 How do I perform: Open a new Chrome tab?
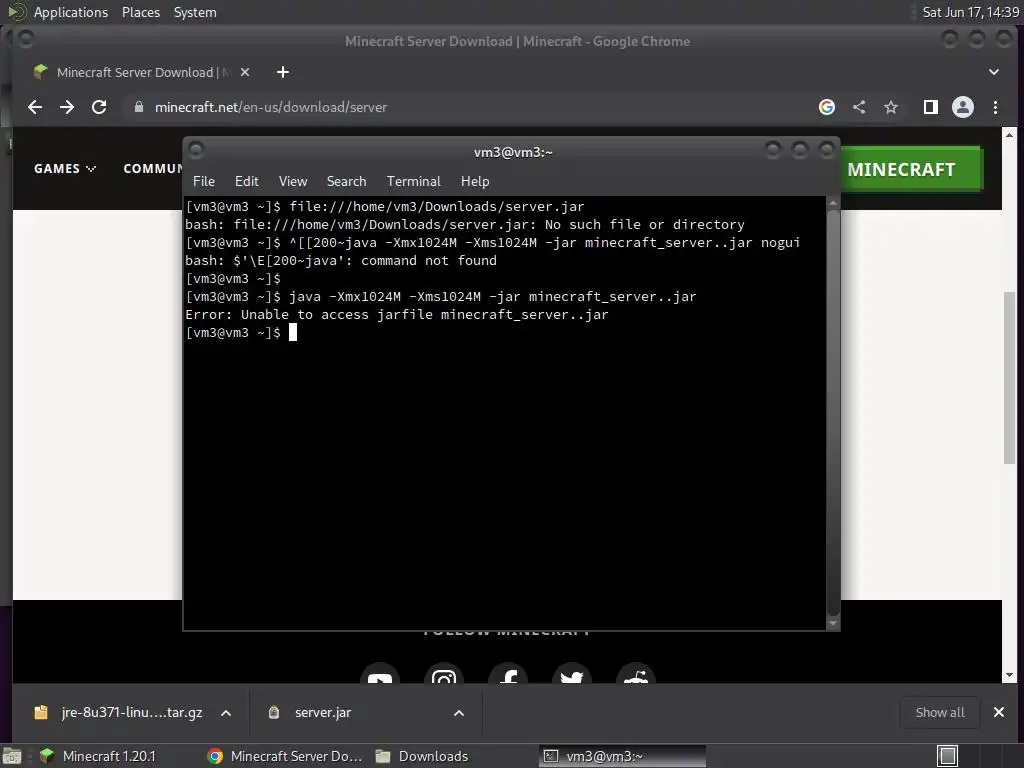point(283,72)
